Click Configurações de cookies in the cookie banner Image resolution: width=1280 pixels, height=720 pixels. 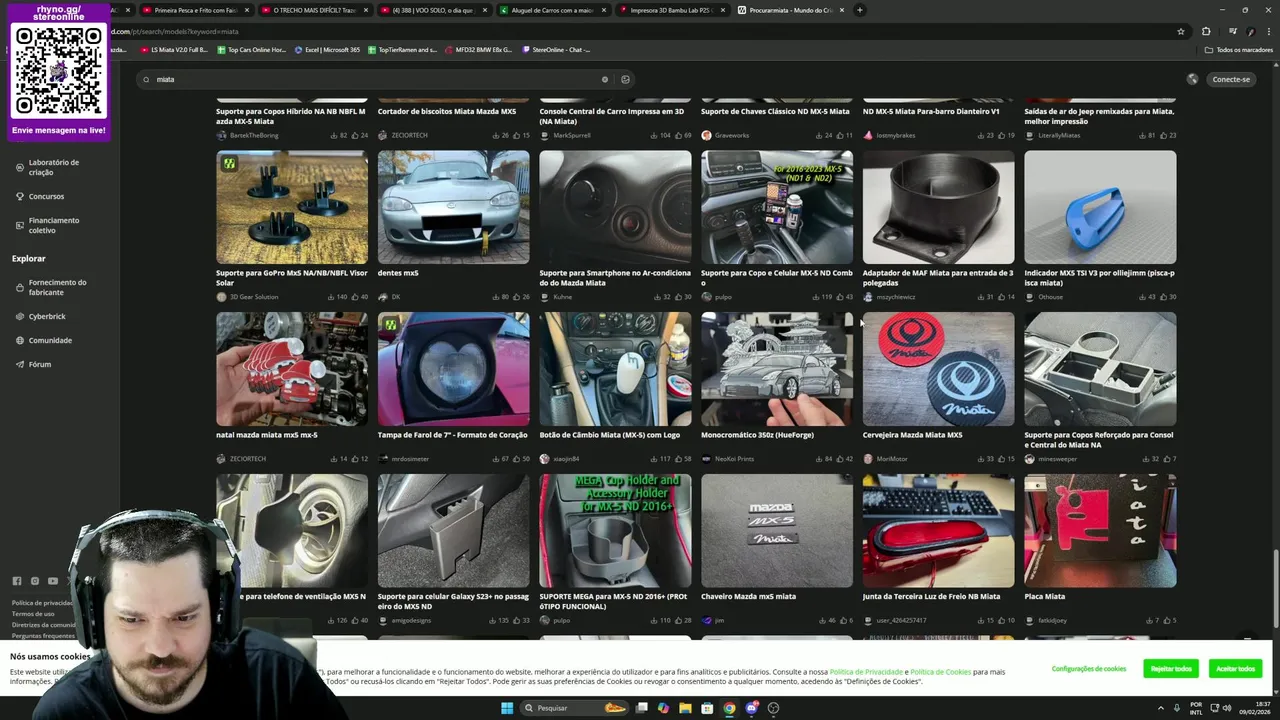point(1089,669)
